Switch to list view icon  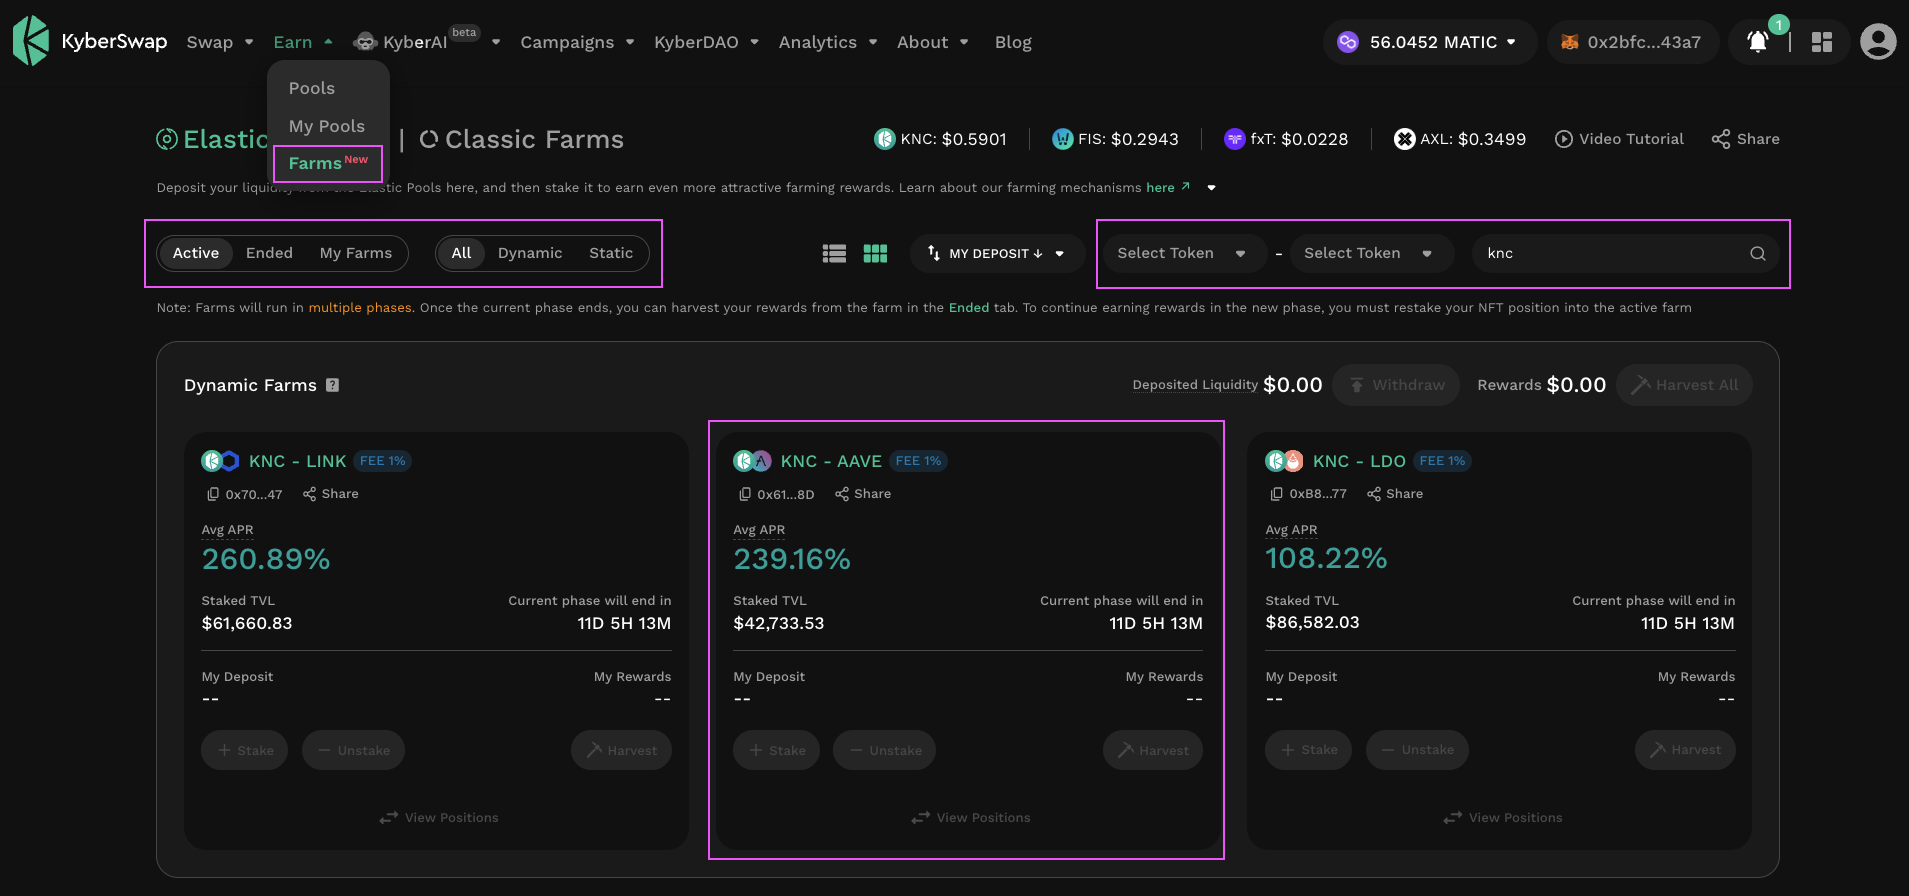click(x=834, y=254)
